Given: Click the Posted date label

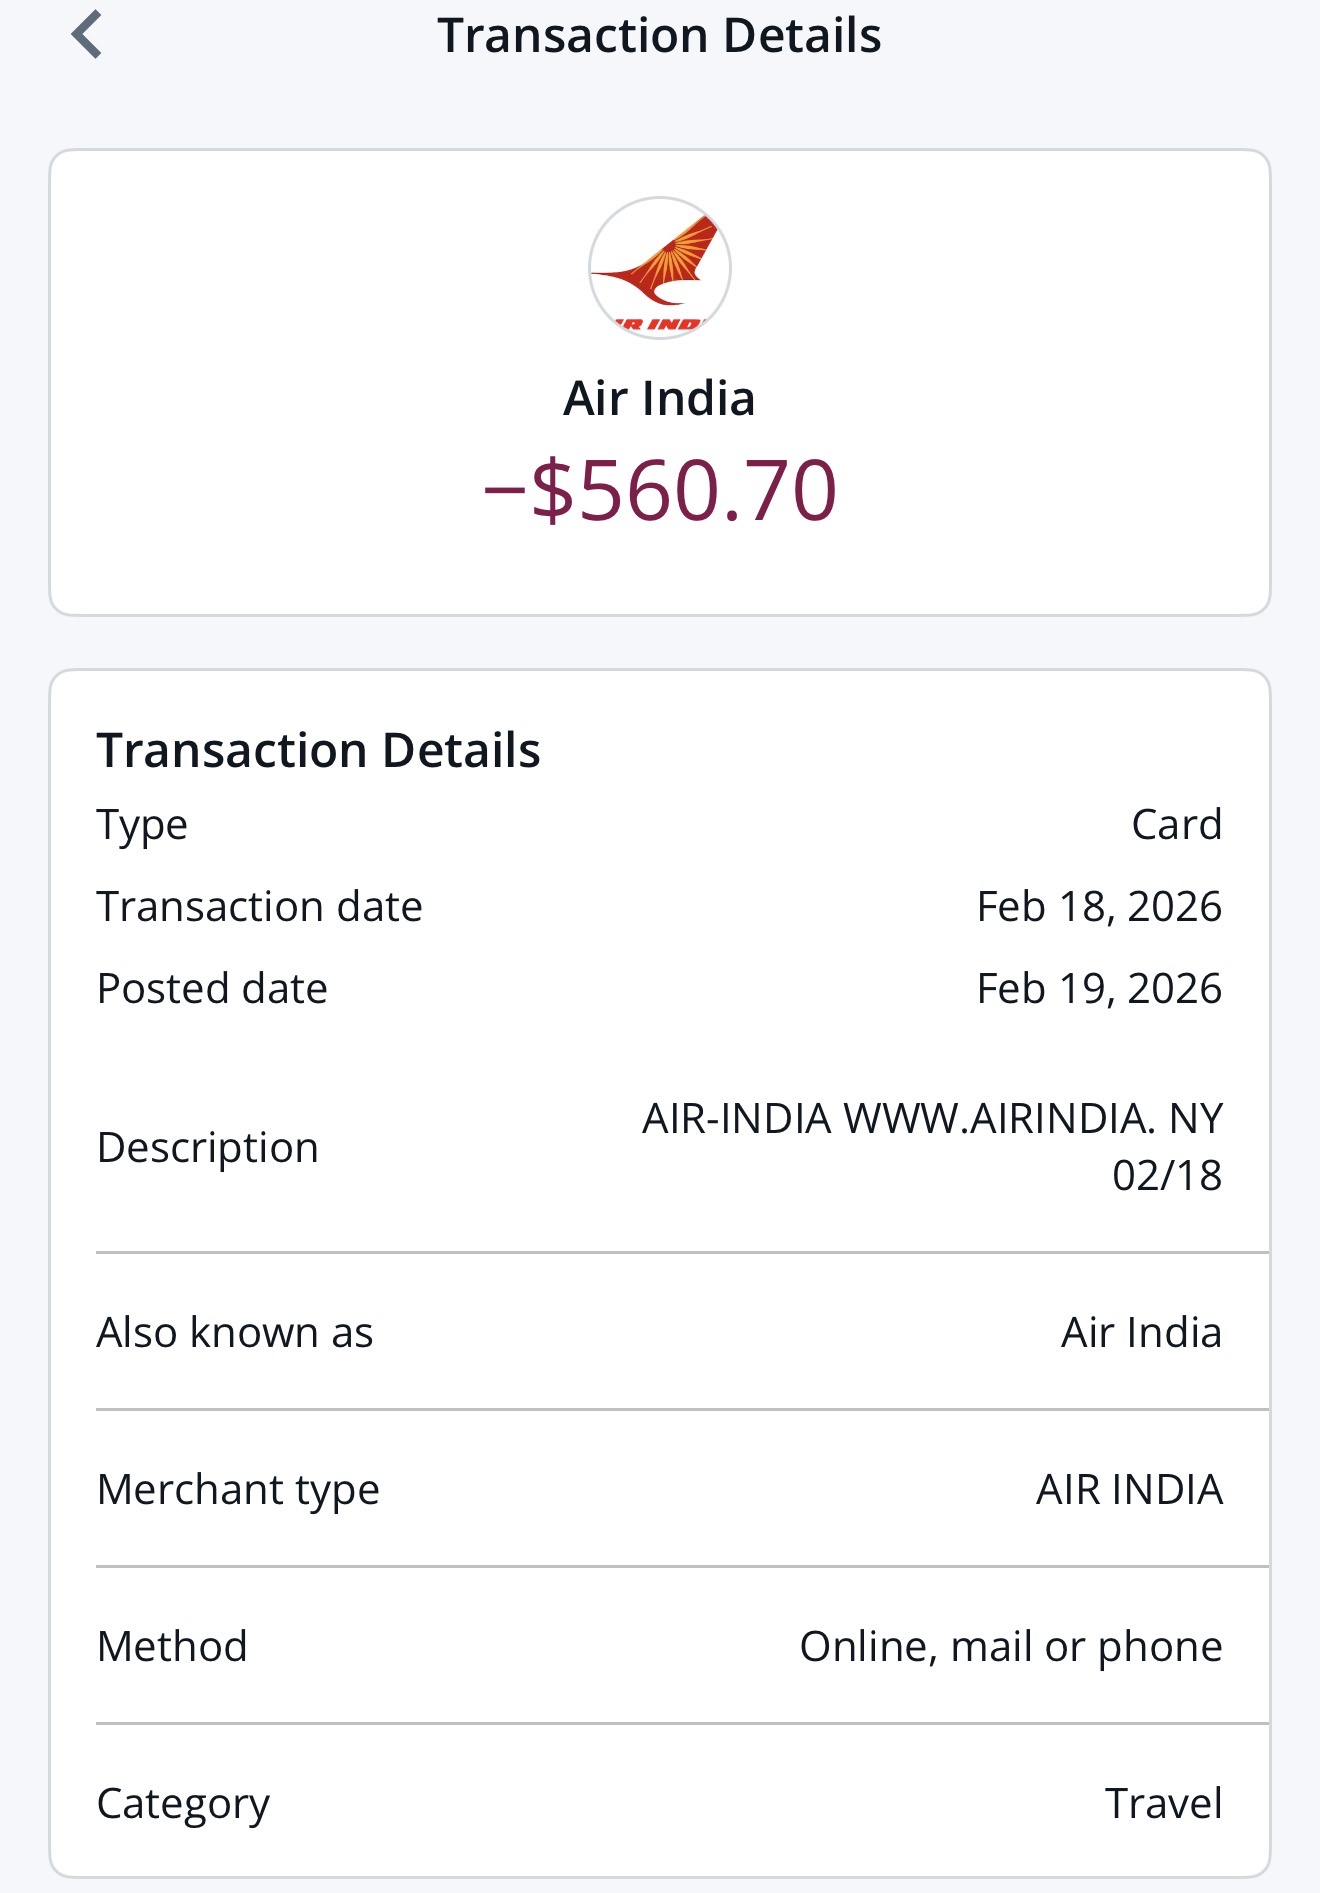Looking at the screenshot, I should click(x=212, y=989).
